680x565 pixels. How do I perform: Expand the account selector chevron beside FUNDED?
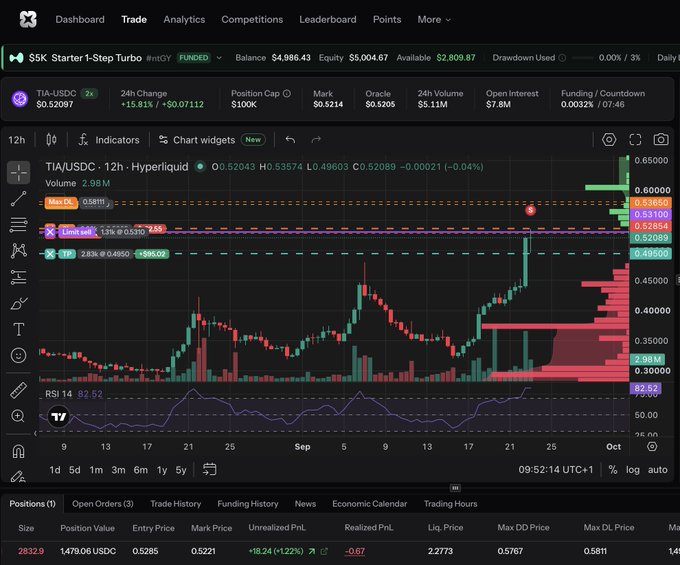click(x=219, y=58)
